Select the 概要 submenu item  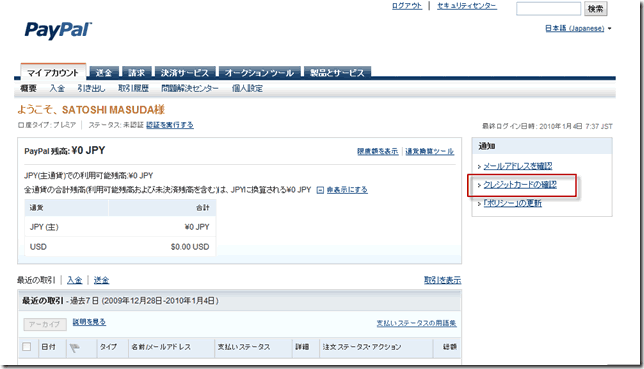(28, 88)
